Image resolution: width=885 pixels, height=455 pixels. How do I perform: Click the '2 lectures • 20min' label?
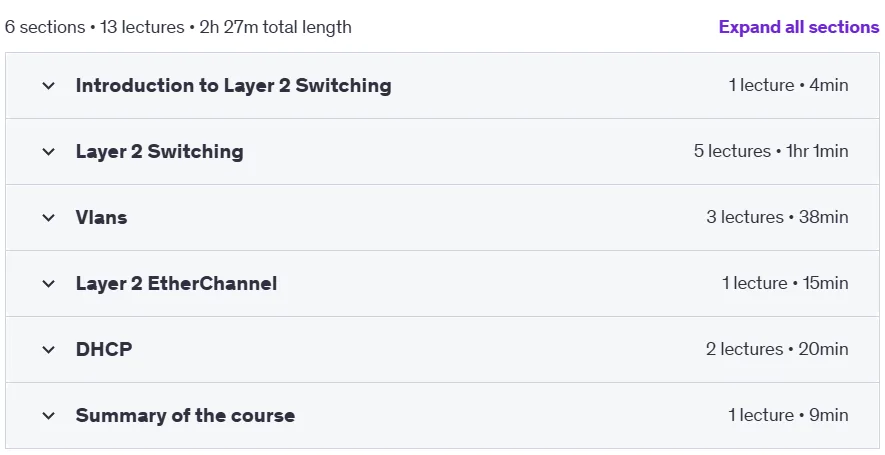click(x=777, y=349)
